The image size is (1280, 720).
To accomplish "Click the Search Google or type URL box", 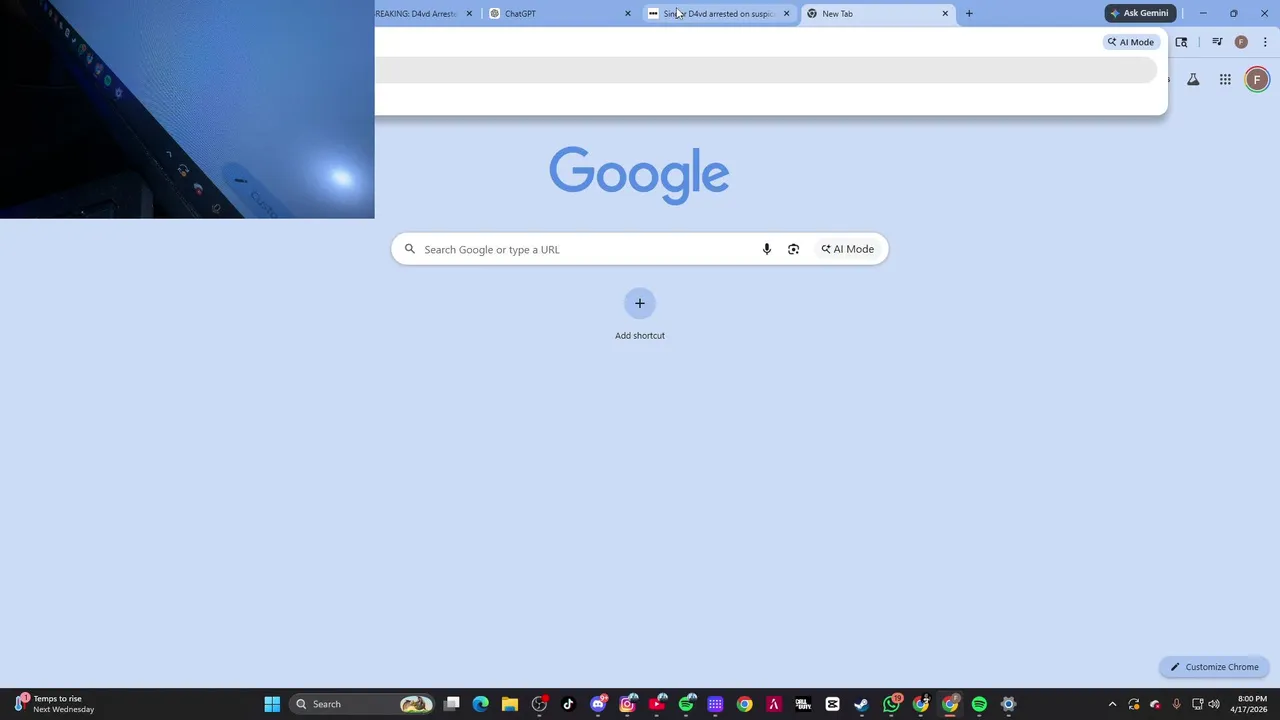I will point(640,249).
